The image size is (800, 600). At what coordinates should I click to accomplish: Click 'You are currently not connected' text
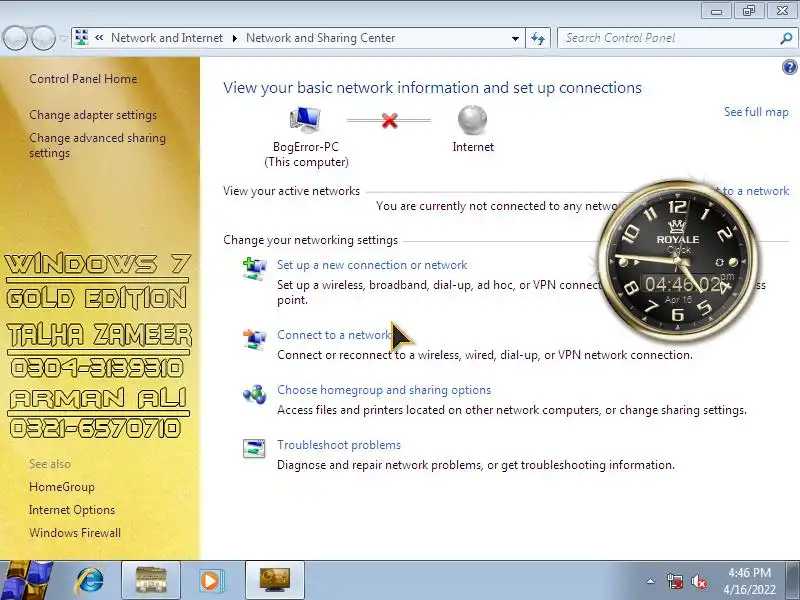pyautogui.click(x=498, y=206)
